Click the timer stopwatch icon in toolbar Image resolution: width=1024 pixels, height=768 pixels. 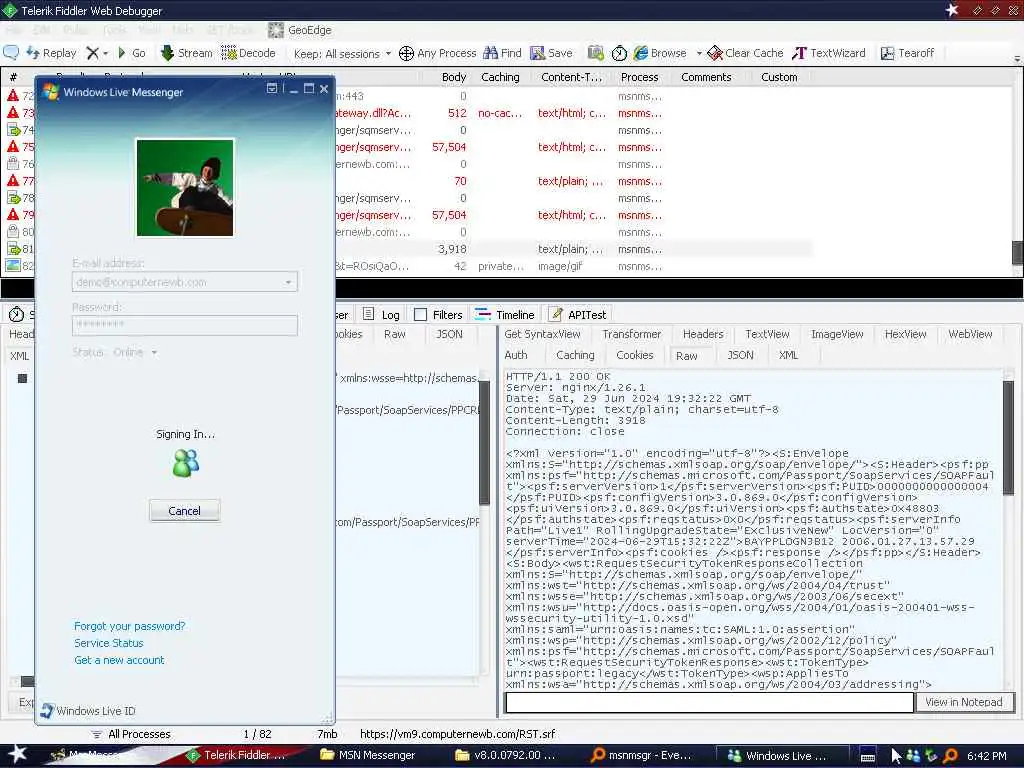(x=619, y=54)
